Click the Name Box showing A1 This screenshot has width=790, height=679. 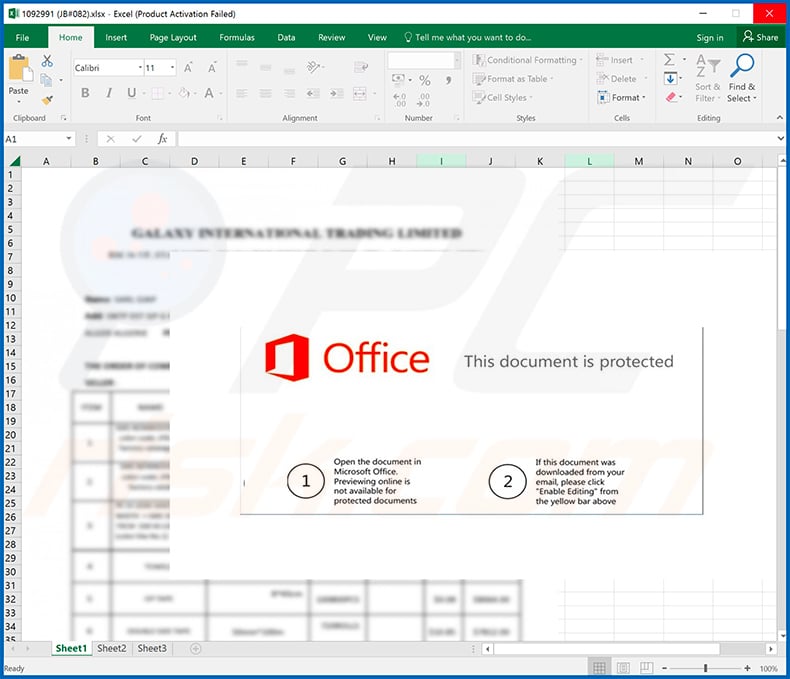point(39,139)
